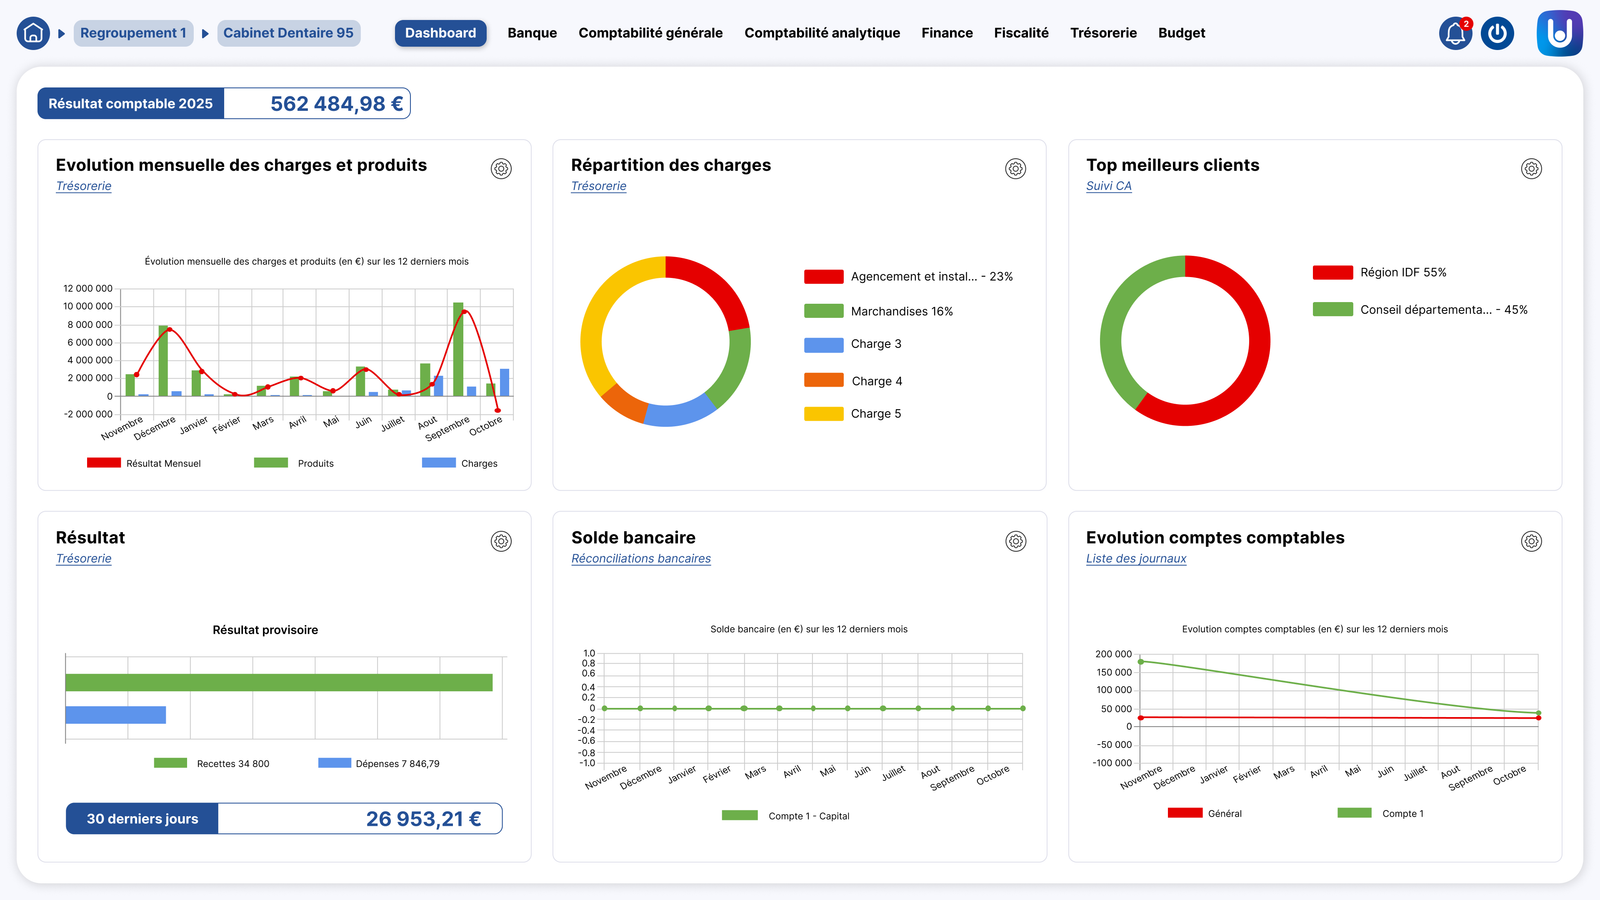Click the blue Dépenses bar in Résultat chart
This screenshot has width=1600, height=900.
pyautogui.click(x=116, y=715)
